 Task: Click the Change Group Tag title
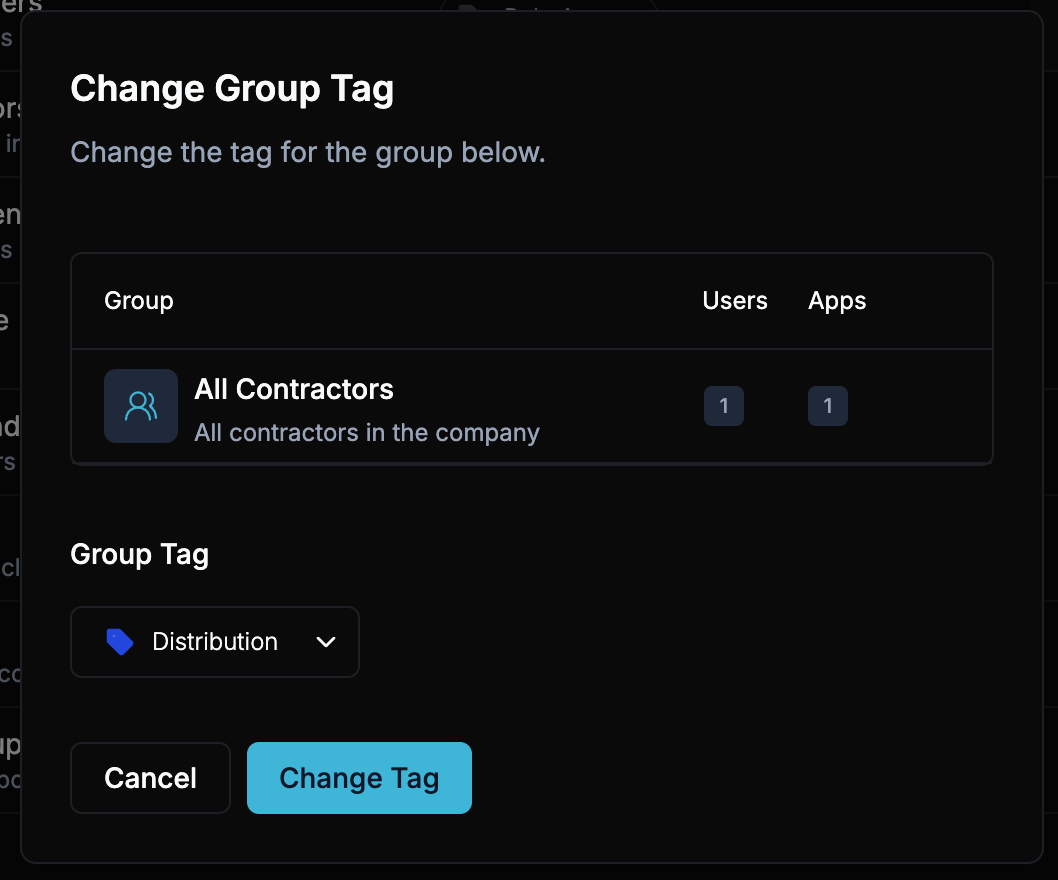[232, 88]
